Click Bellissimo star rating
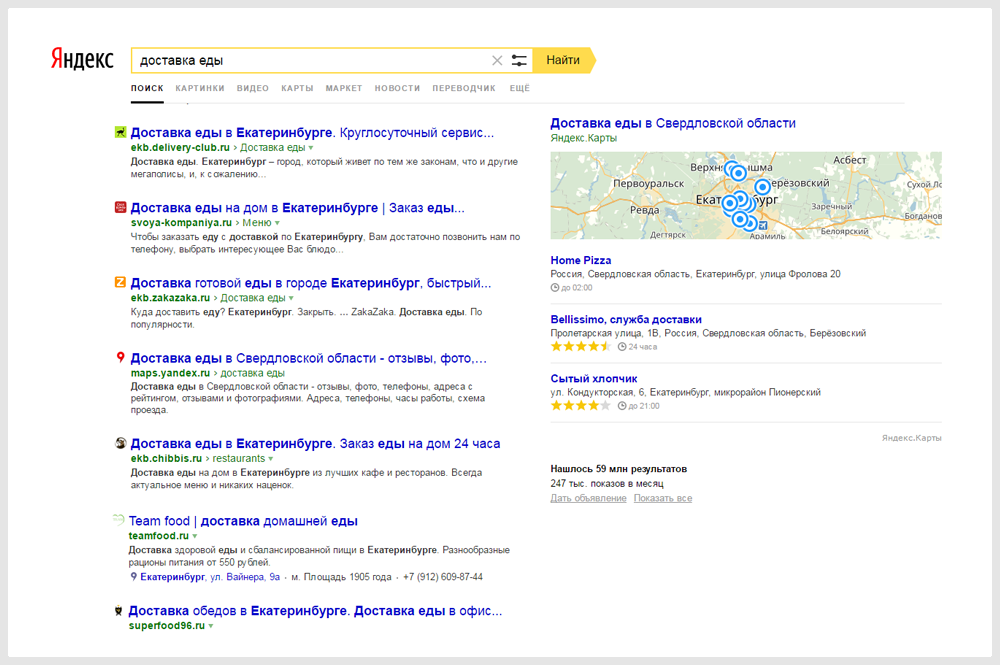The width and height of the screenshot is (1000, 665). pyautogui.click(x=580, y=347)
